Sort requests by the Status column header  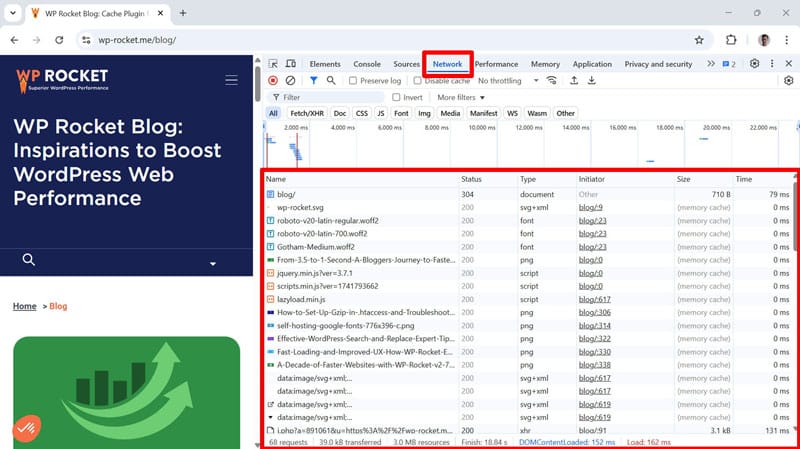(x=488, y=179)
